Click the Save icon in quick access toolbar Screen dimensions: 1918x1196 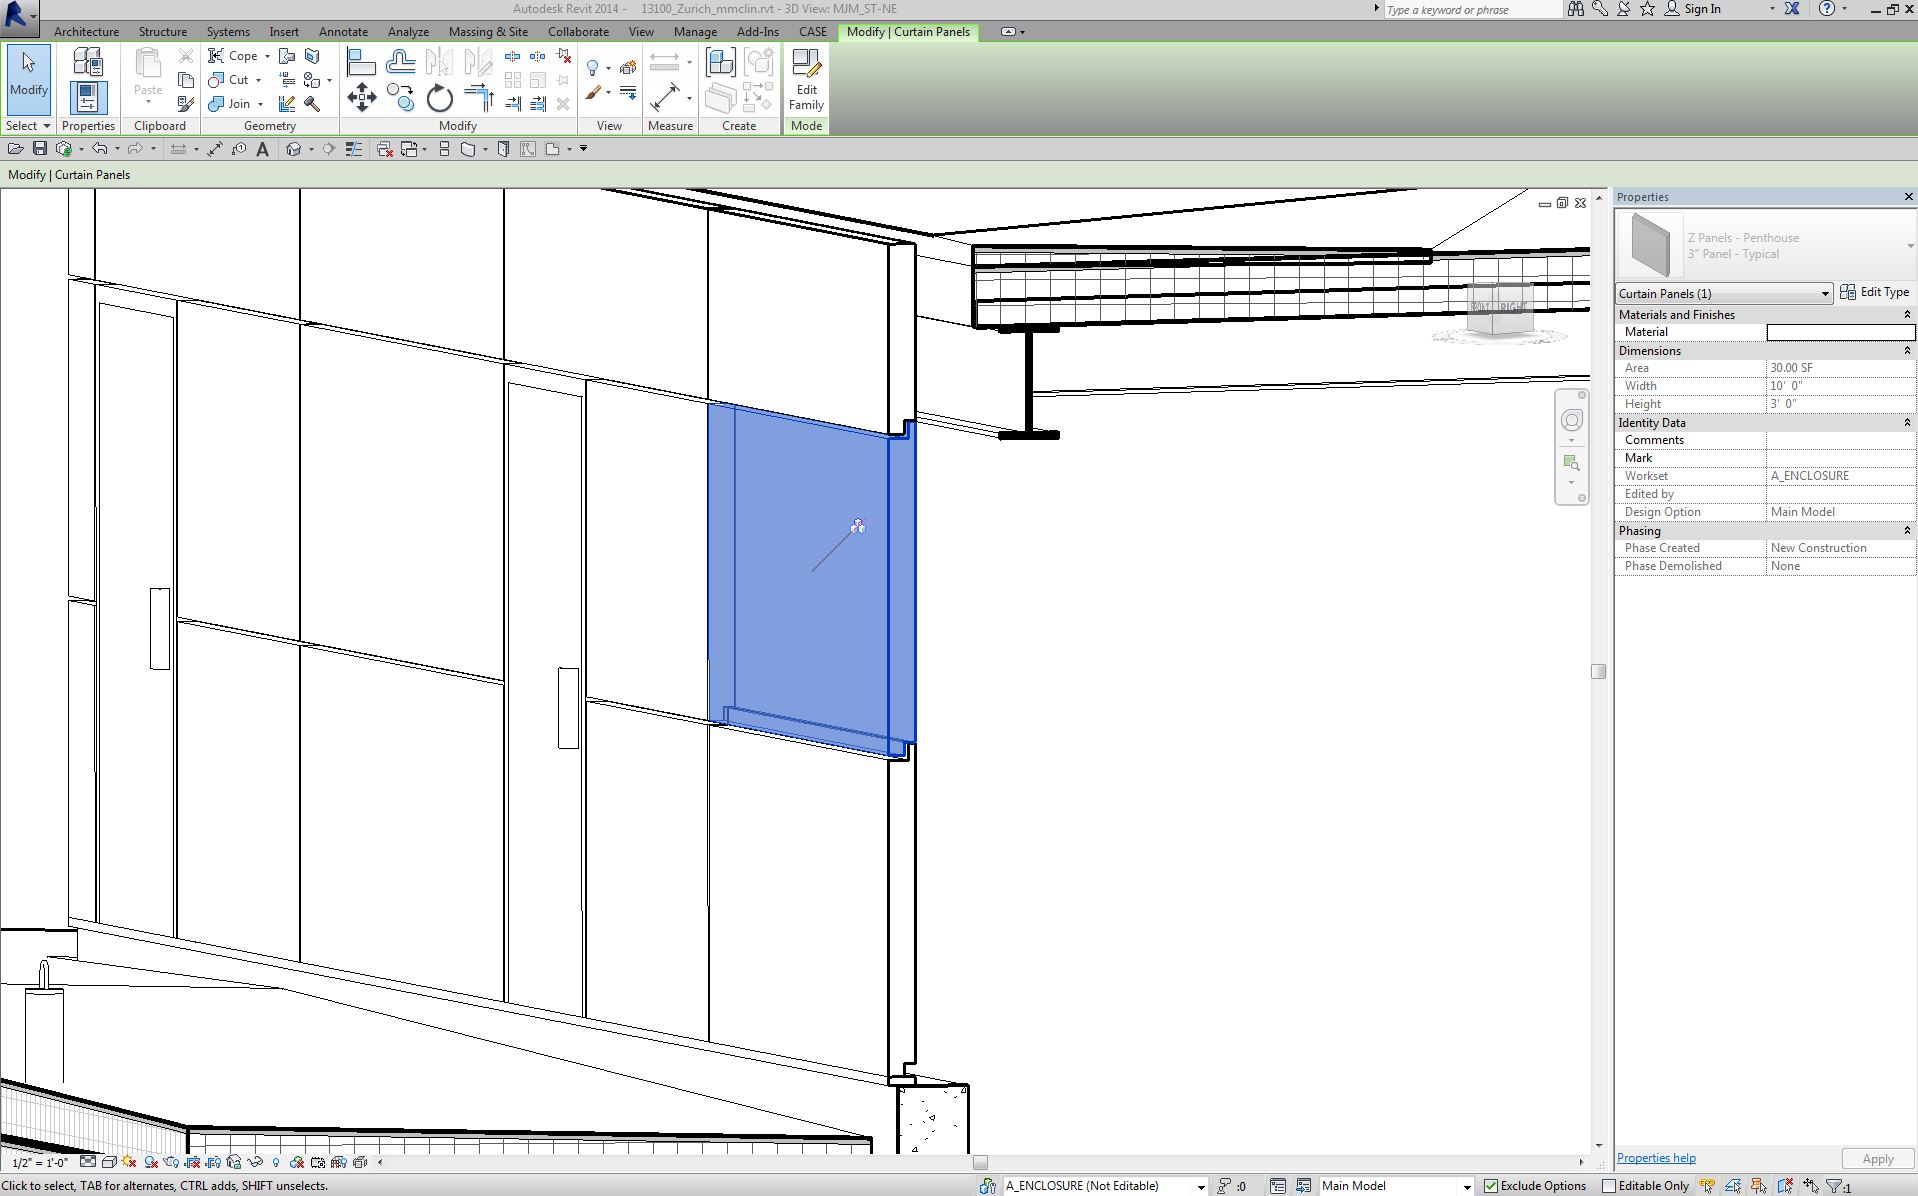[x=40, y=149]
